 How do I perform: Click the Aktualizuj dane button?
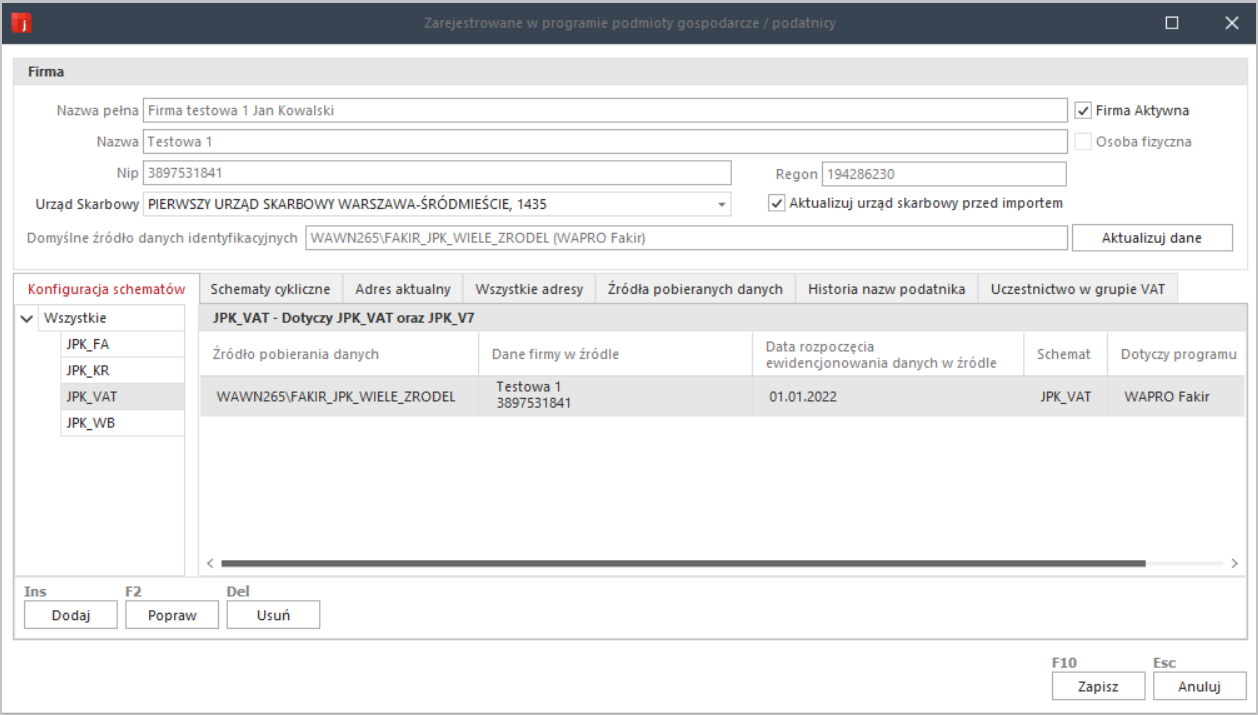tap(1152, 238)
